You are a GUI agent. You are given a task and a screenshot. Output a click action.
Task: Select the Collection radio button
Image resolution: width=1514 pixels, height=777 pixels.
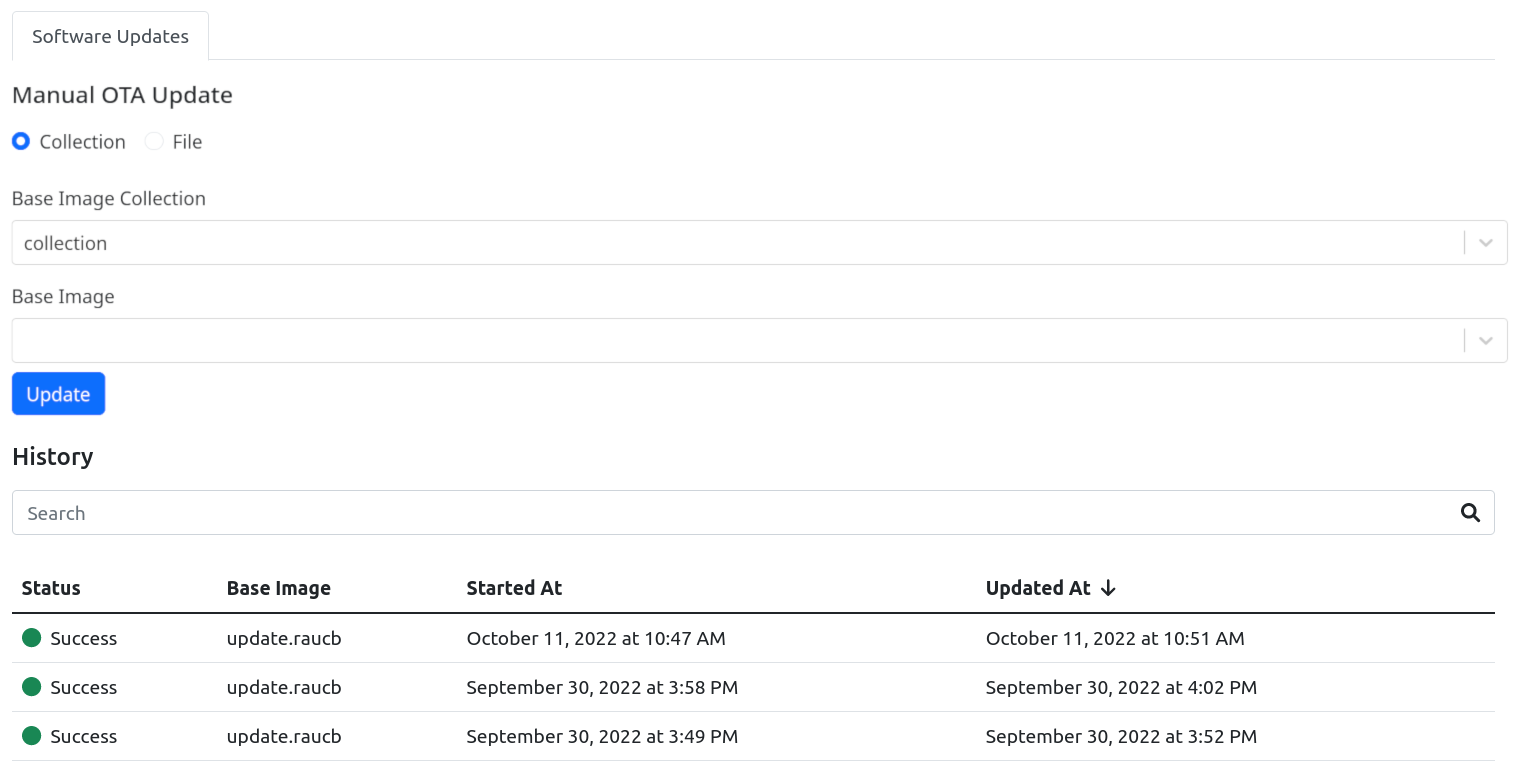click(21, 141)
